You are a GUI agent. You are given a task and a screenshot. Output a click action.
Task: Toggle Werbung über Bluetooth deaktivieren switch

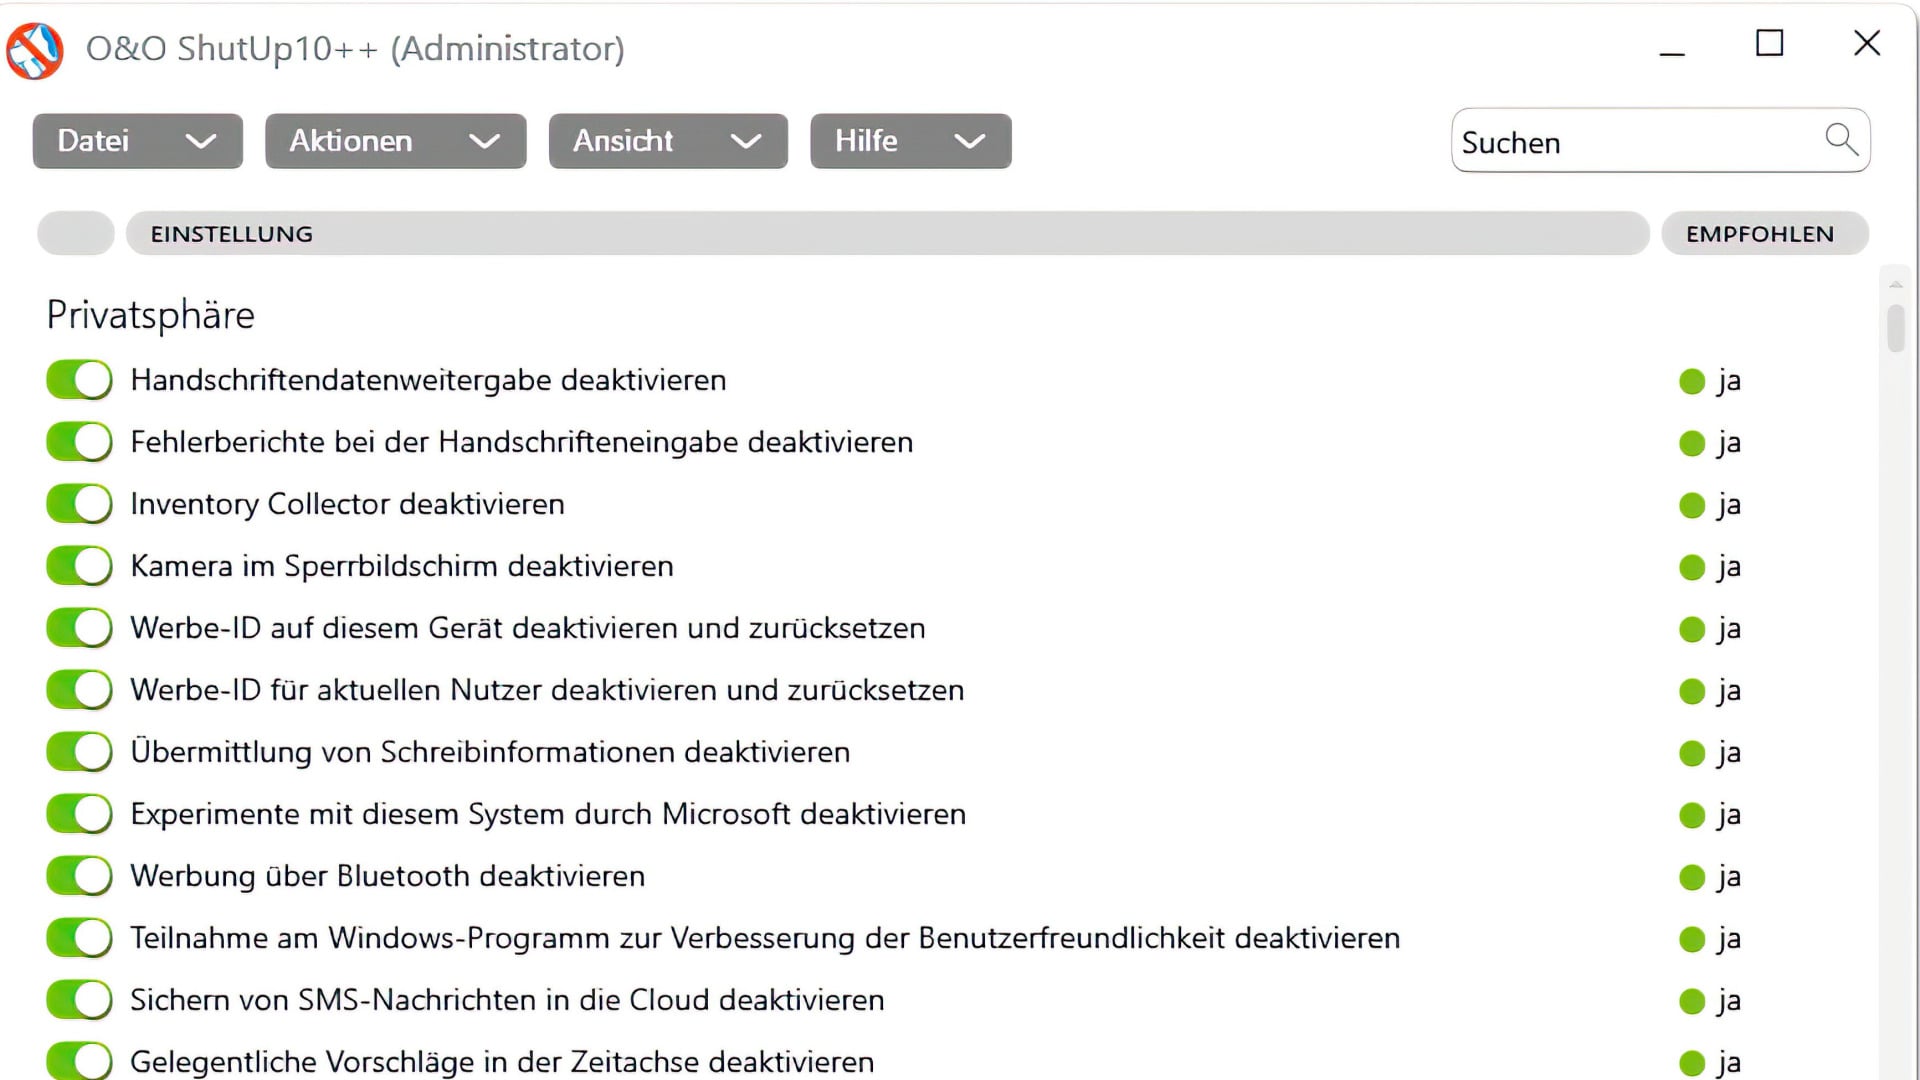click(x=79, y=876)
